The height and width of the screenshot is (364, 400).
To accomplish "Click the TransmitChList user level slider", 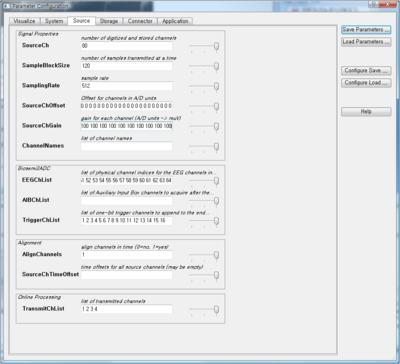I will pos(204,310).
